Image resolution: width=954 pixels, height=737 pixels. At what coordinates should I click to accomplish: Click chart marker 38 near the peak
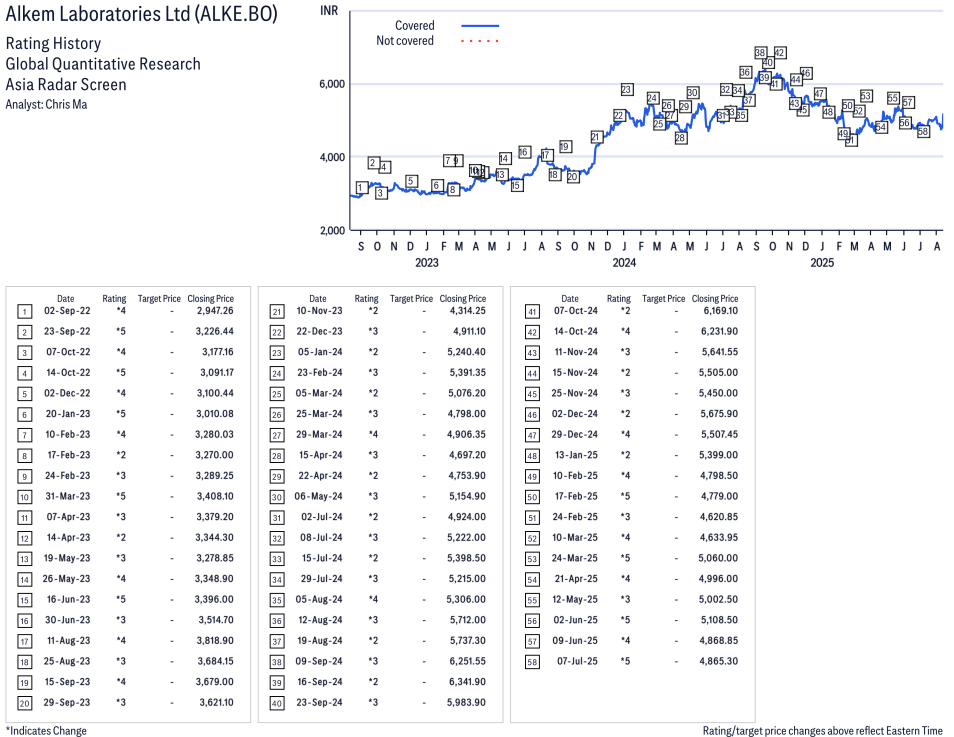760,53
